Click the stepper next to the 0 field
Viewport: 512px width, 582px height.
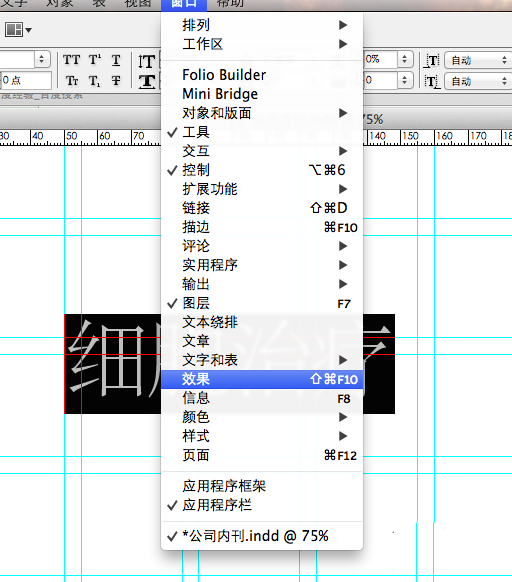tap(405, 80)
